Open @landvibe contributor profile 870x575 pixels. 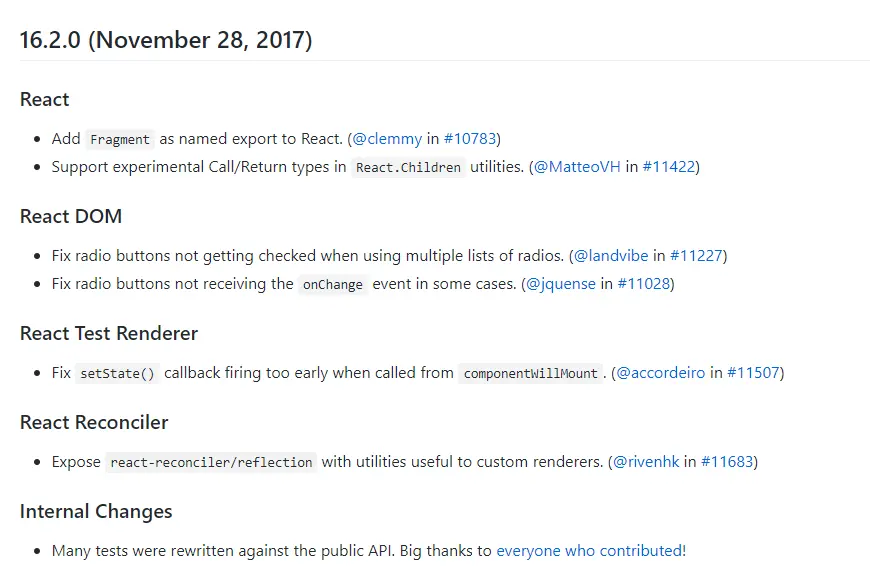tap(611, 256)
